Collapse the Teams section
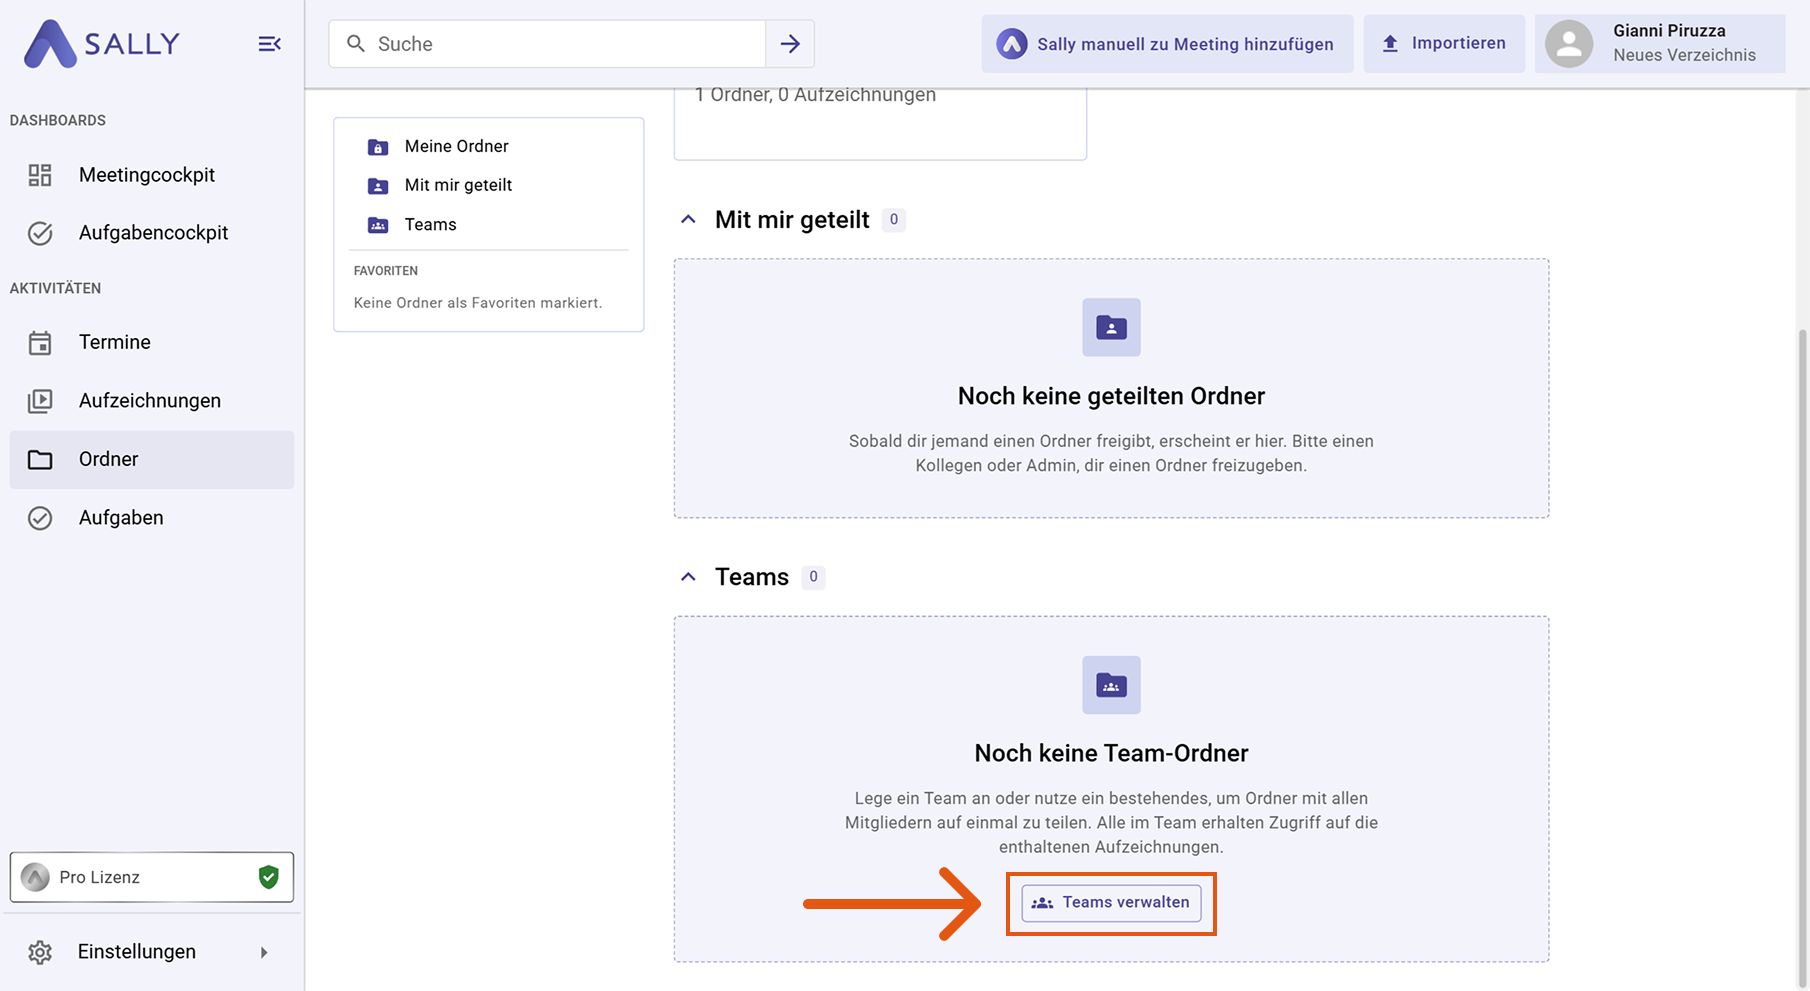1810x991 pixels. pos(688,577)
